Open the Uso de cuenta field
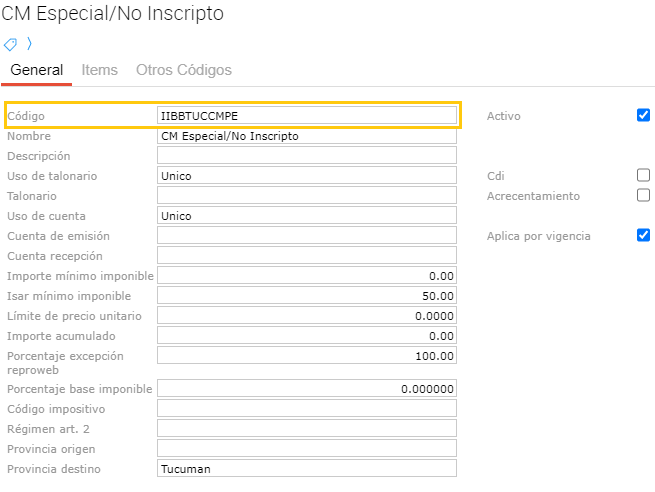Viewport: 655px width, 492px height. click(x=307, y=216)
